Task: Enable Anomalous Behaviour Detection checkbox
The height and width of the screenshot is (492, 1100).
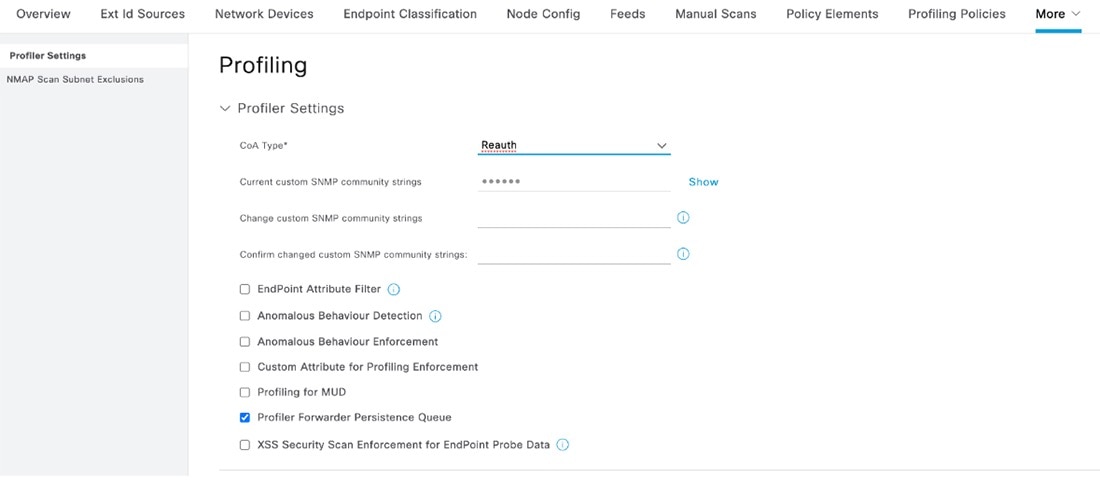Action: (x=245, y=316)
